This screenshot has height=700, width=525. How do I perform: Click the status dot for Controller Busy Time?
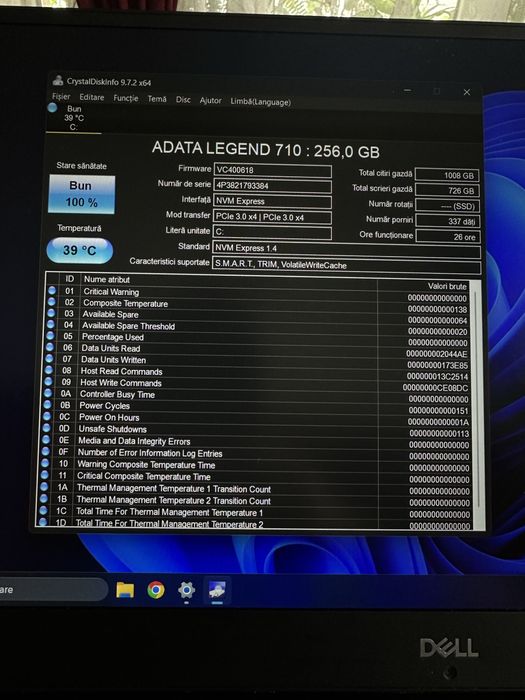[48, 393]
